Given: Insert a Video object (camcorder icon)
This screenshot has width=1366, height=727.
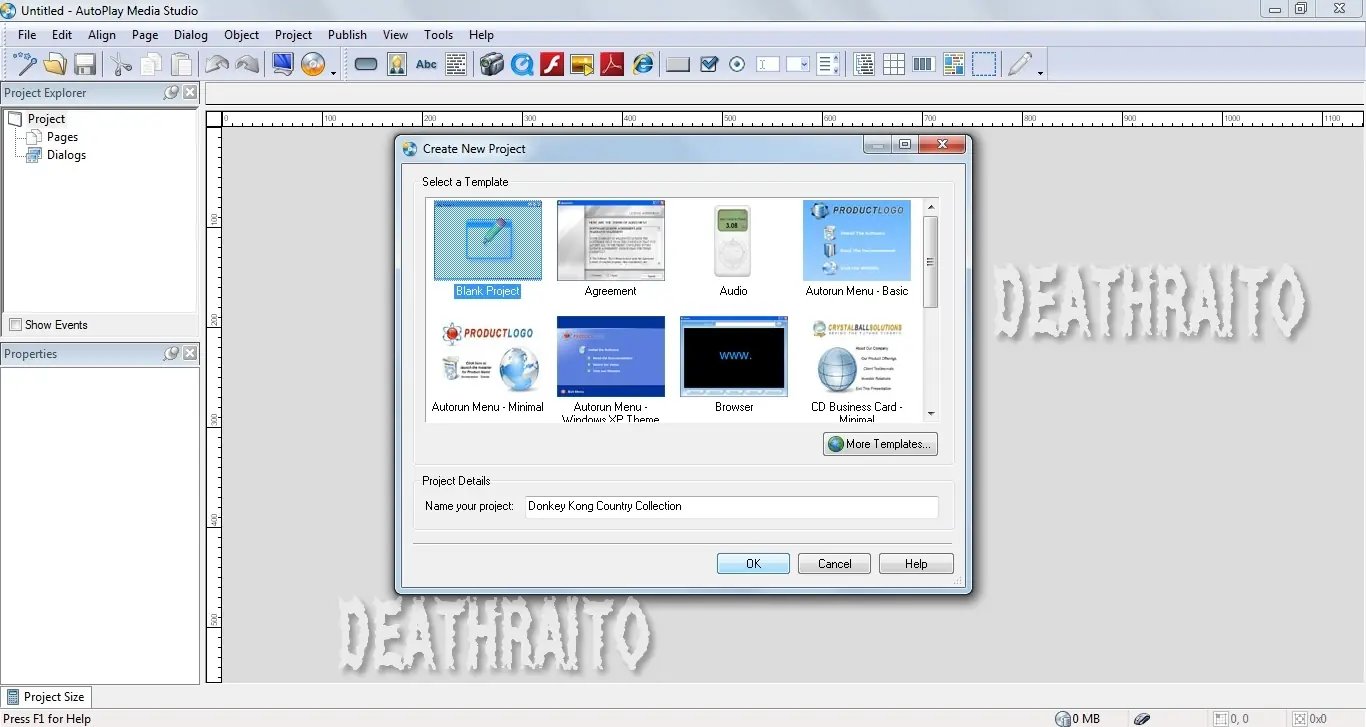Looking at the screenshot, I should pos(491,65).
